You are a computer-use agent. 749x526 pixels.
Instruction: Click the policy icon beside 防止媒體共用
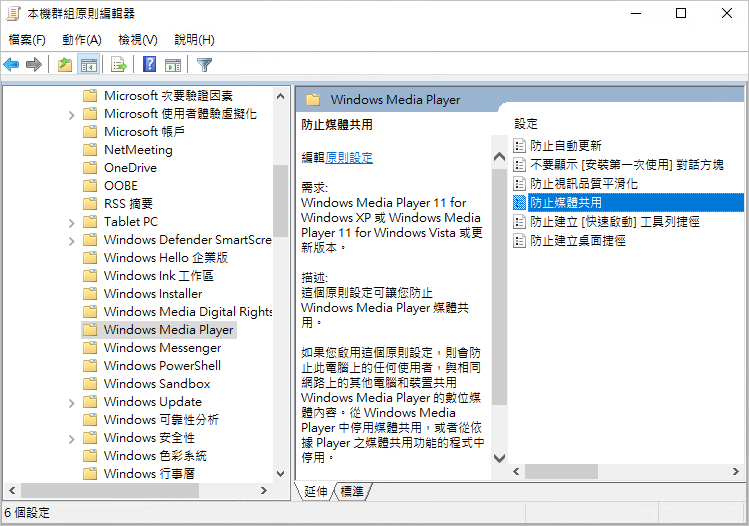click(x=519, y=203)
